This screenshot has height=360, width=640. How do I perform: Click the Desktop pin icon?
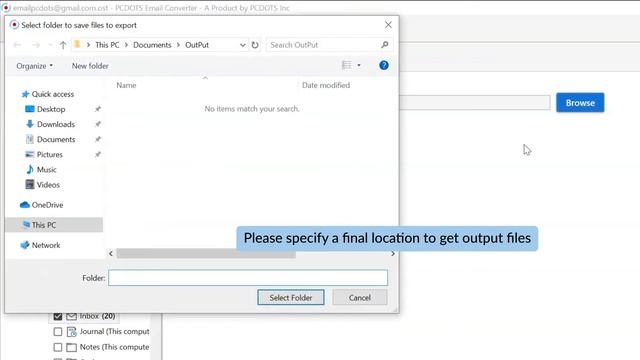point(98,109)
